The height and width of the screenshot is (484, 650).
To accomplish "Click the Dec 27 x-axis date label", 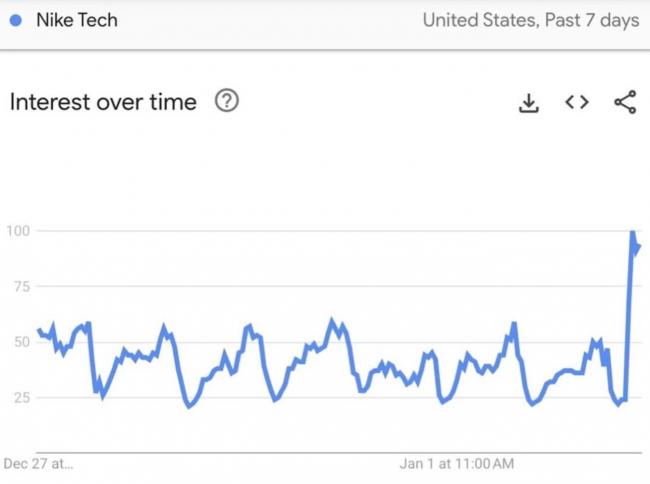I will coord(38,464).
